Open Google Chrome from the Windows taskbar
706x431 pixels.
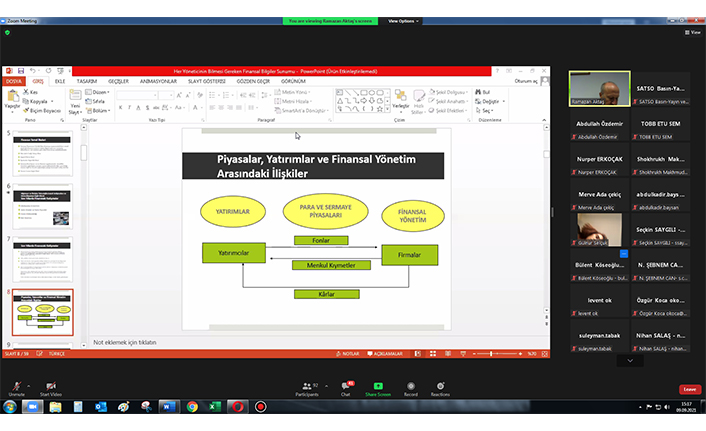tap(192, 407)
